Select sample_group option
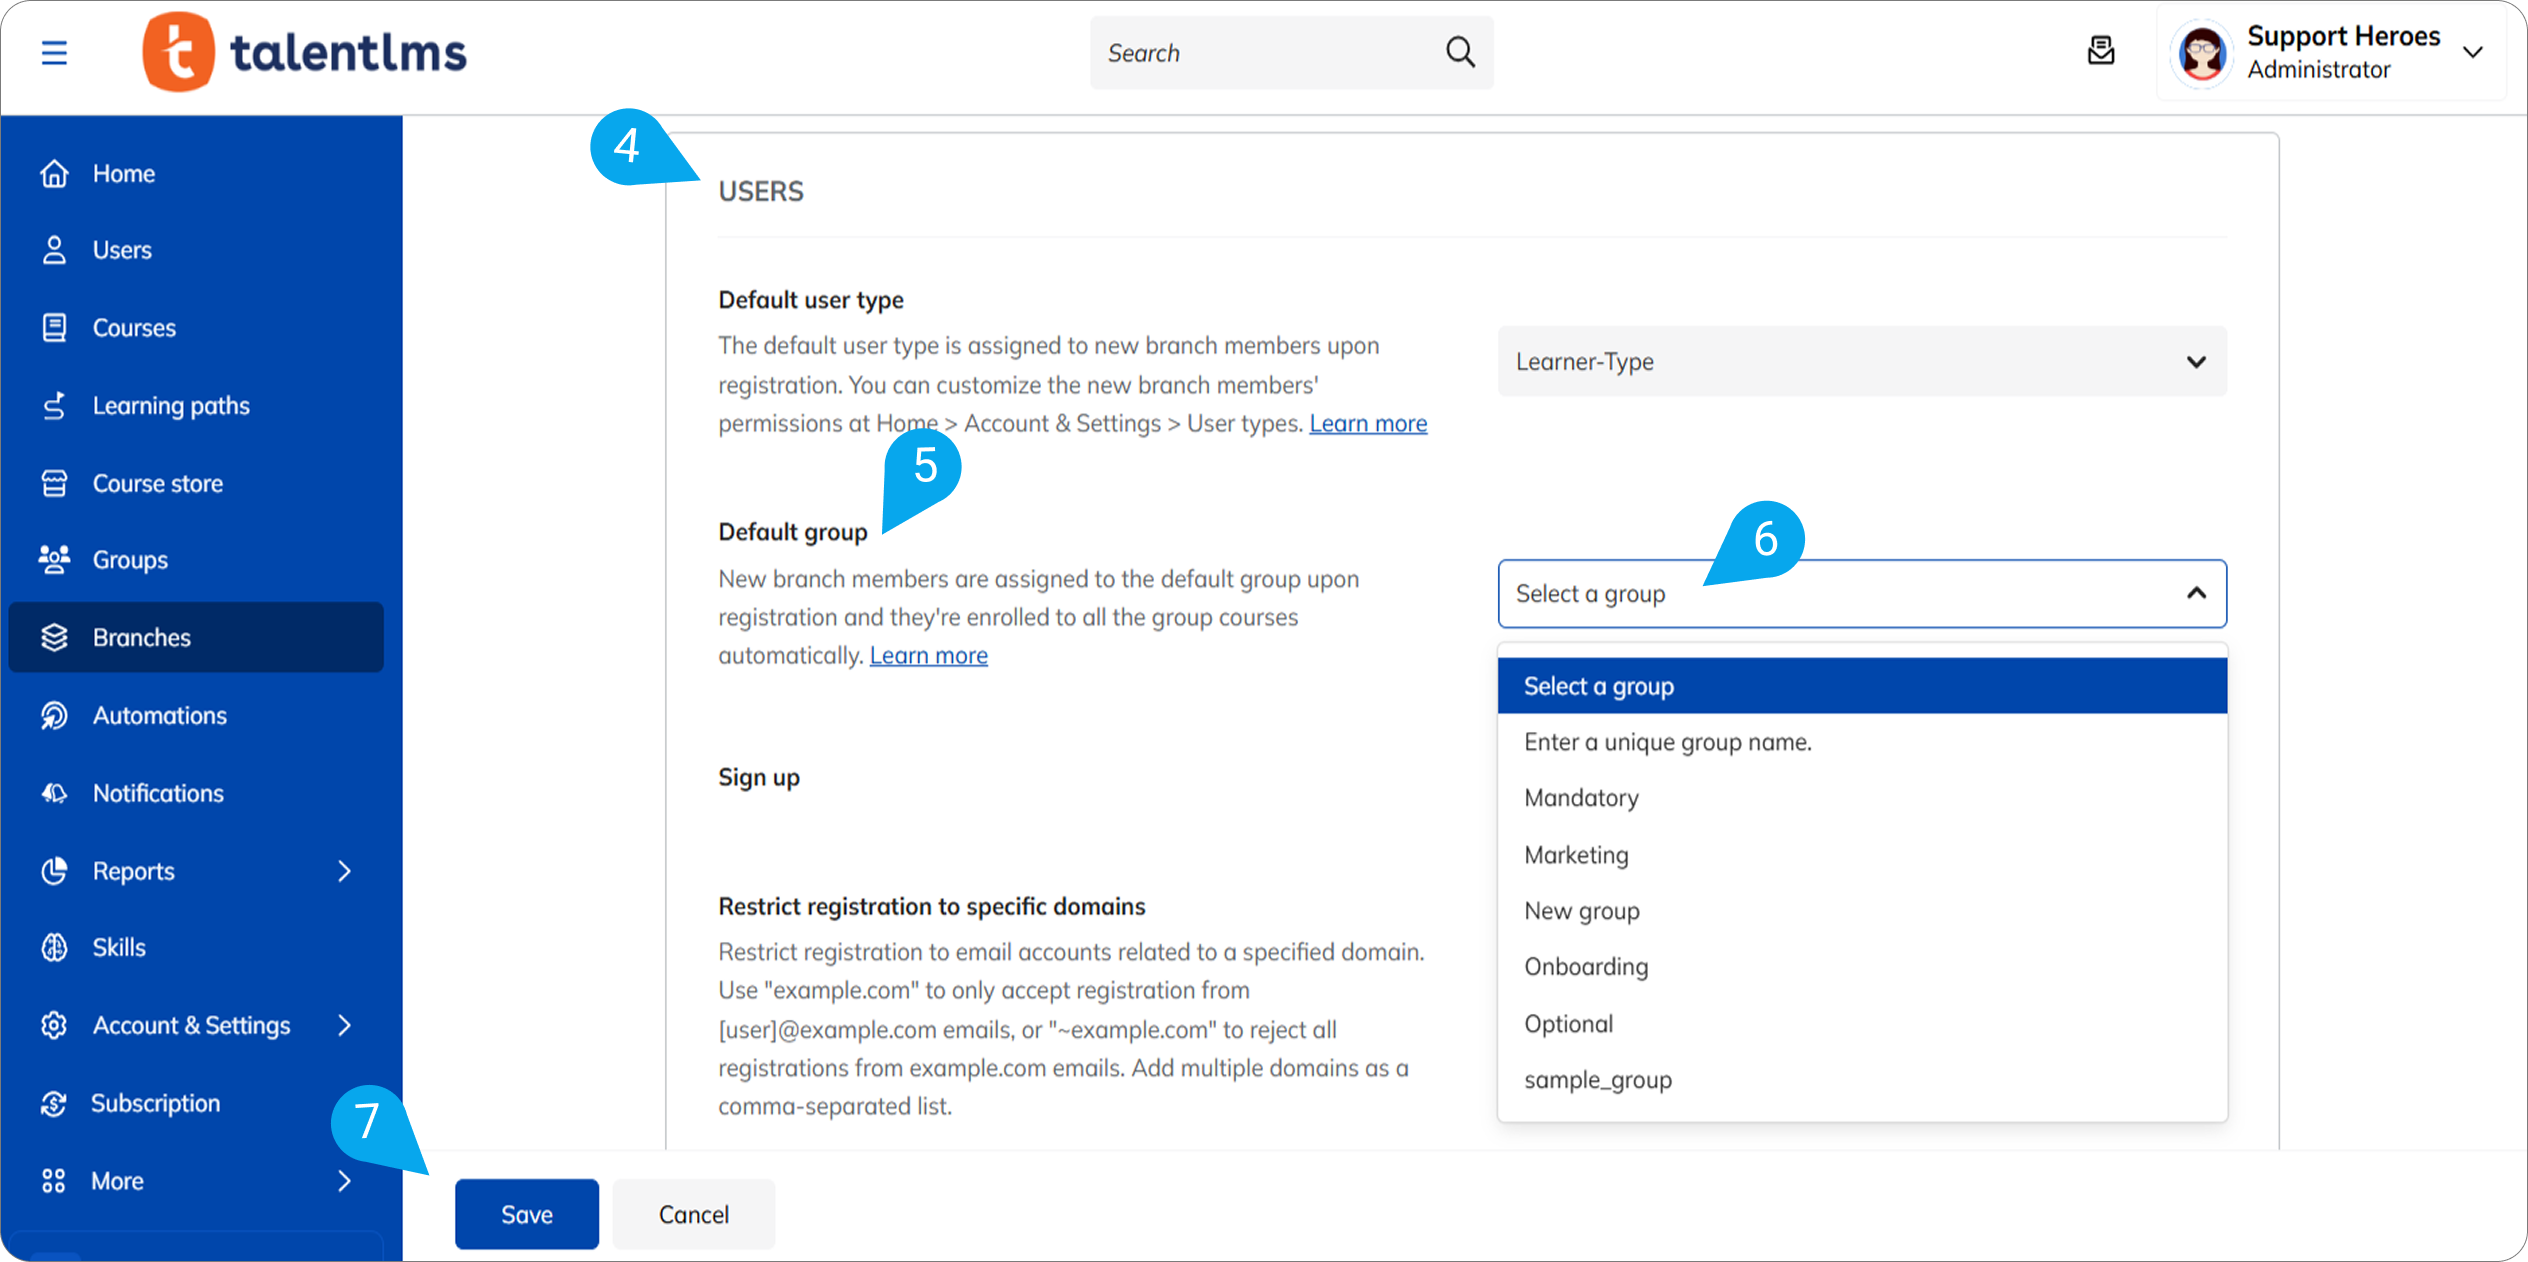This screenshot has height=1262, width=2528. pyautogui.click(x=1597, y=1080)
